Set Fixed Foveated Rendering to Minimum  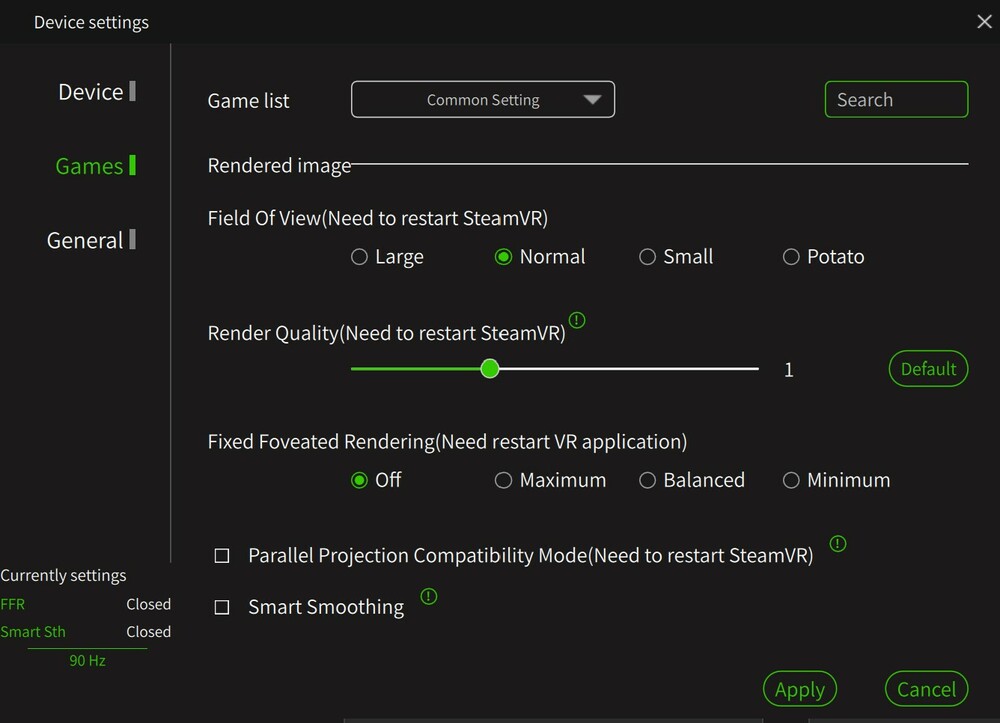tap(791, 481)
